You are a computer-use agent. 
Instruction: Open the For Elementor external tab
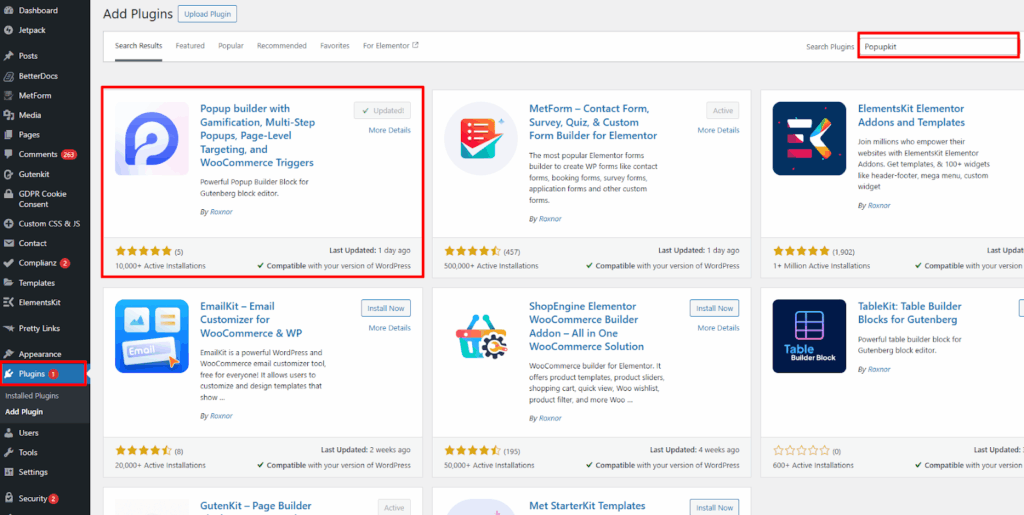coord(390,46)
